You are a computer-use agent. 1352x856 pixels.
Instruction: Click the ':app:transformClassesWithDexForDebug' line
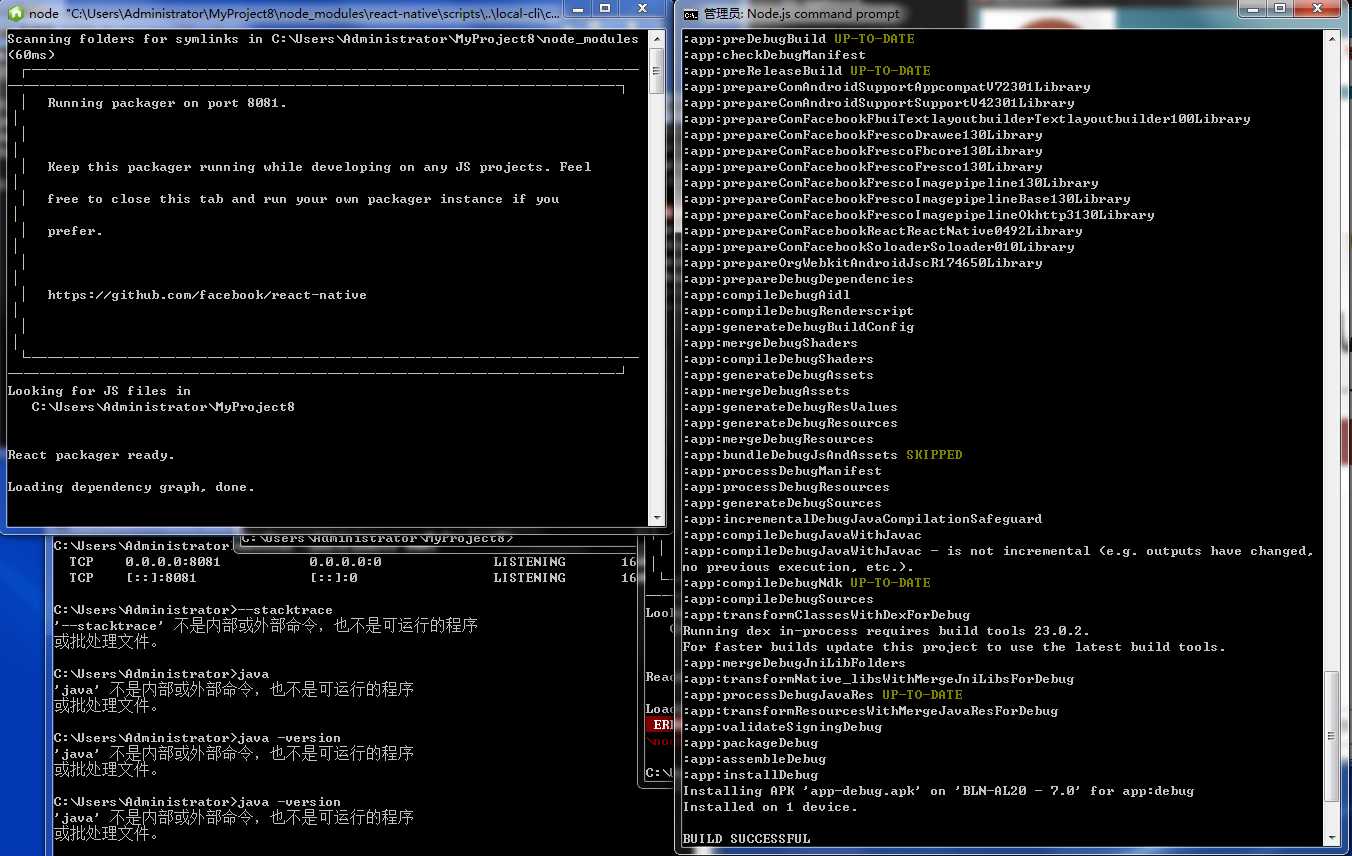point(826,615)
